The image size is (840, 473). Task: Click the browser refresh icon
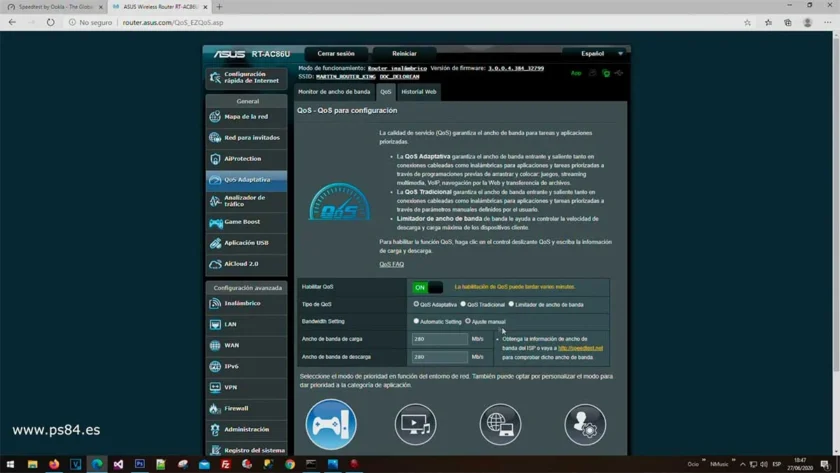50,22
